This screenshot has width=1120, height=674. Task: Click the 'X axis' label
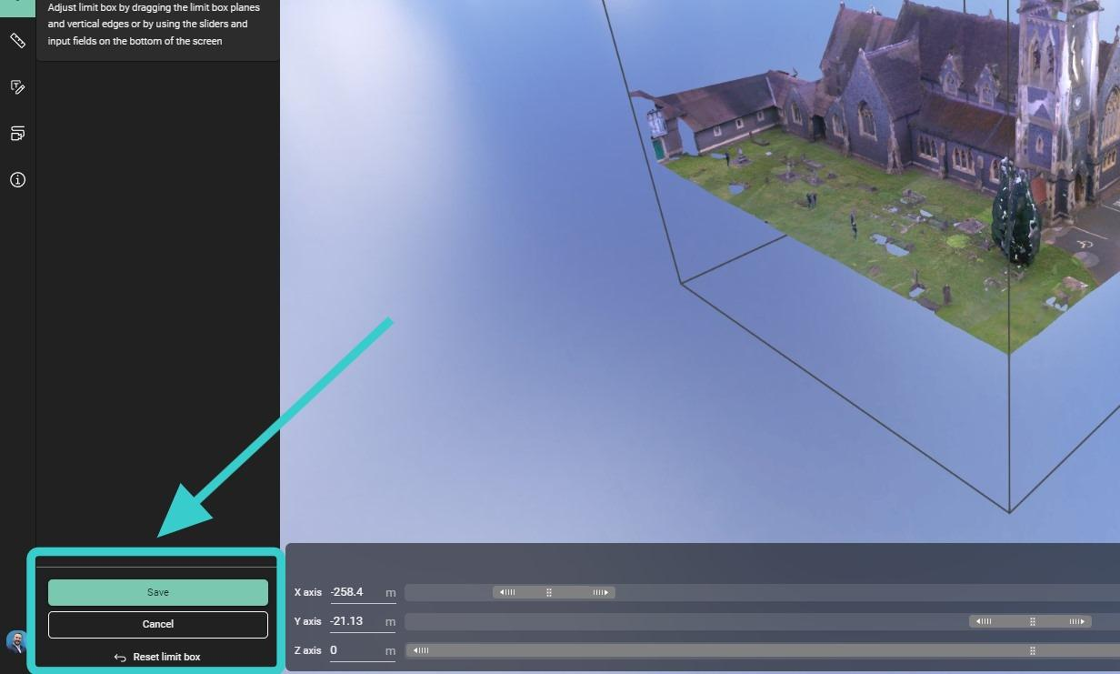pyautogui.click(x=308, y=593)
